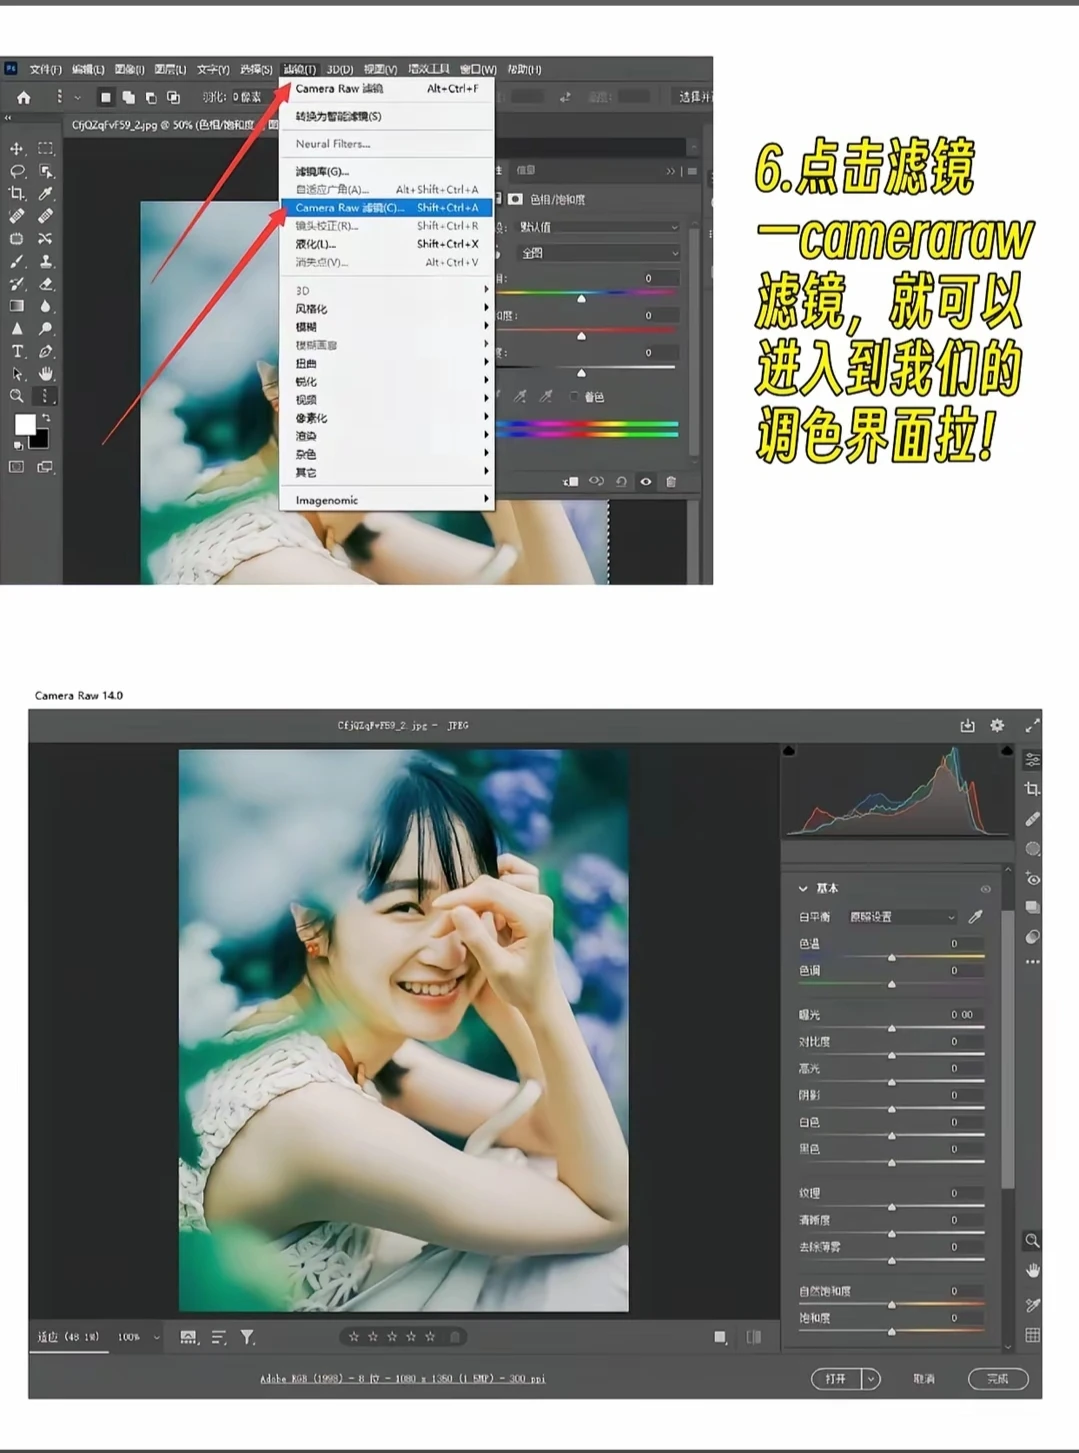Click the sort icon in filmstrip bar

click(218, 1337)
